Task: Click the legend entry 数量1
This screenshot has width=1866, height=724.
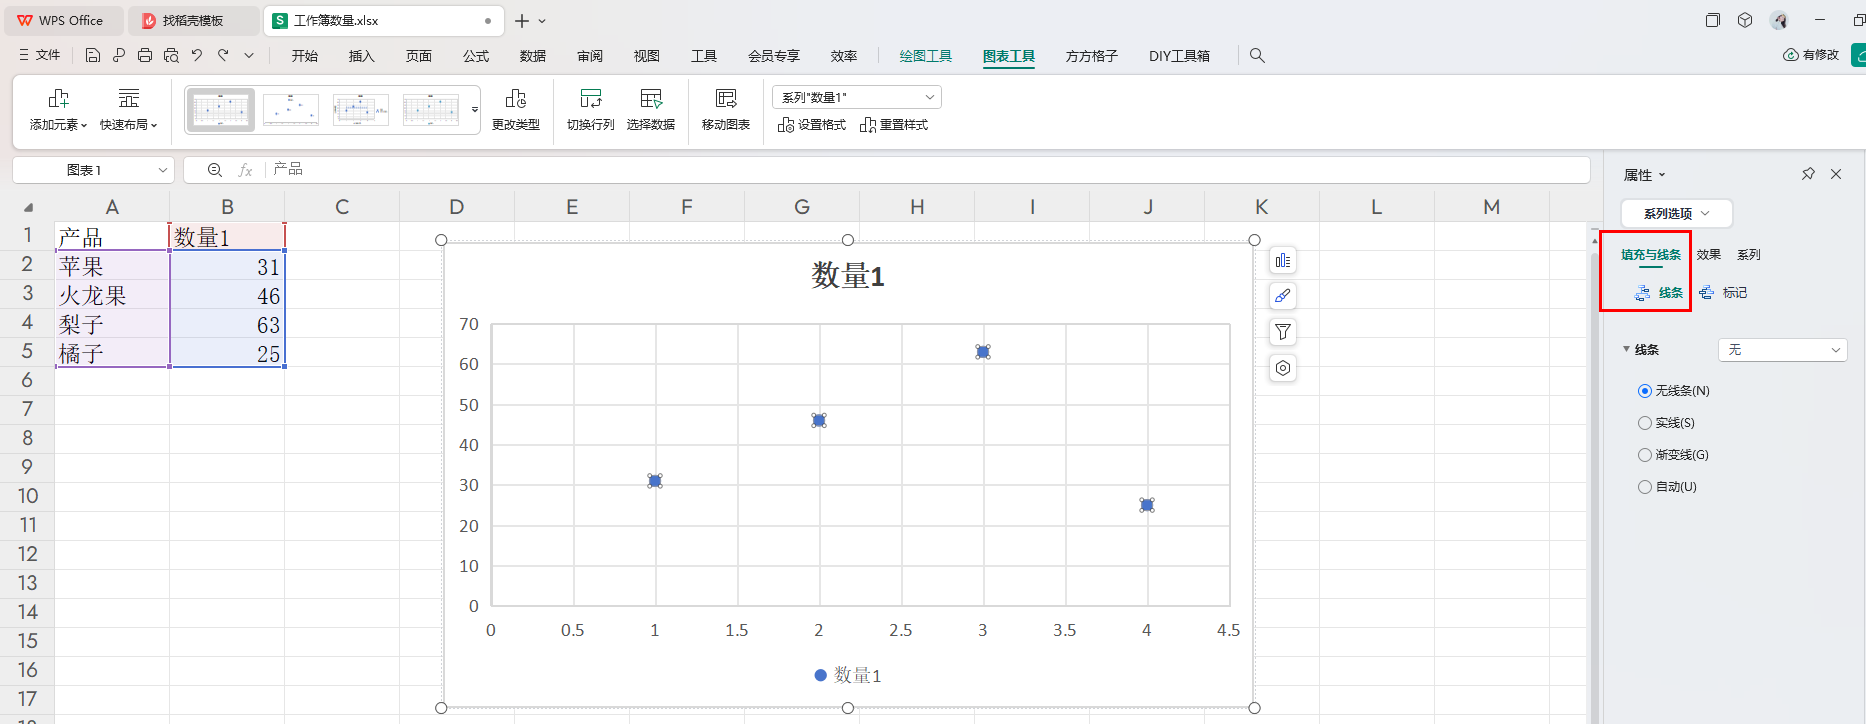Action: point(848,676)
